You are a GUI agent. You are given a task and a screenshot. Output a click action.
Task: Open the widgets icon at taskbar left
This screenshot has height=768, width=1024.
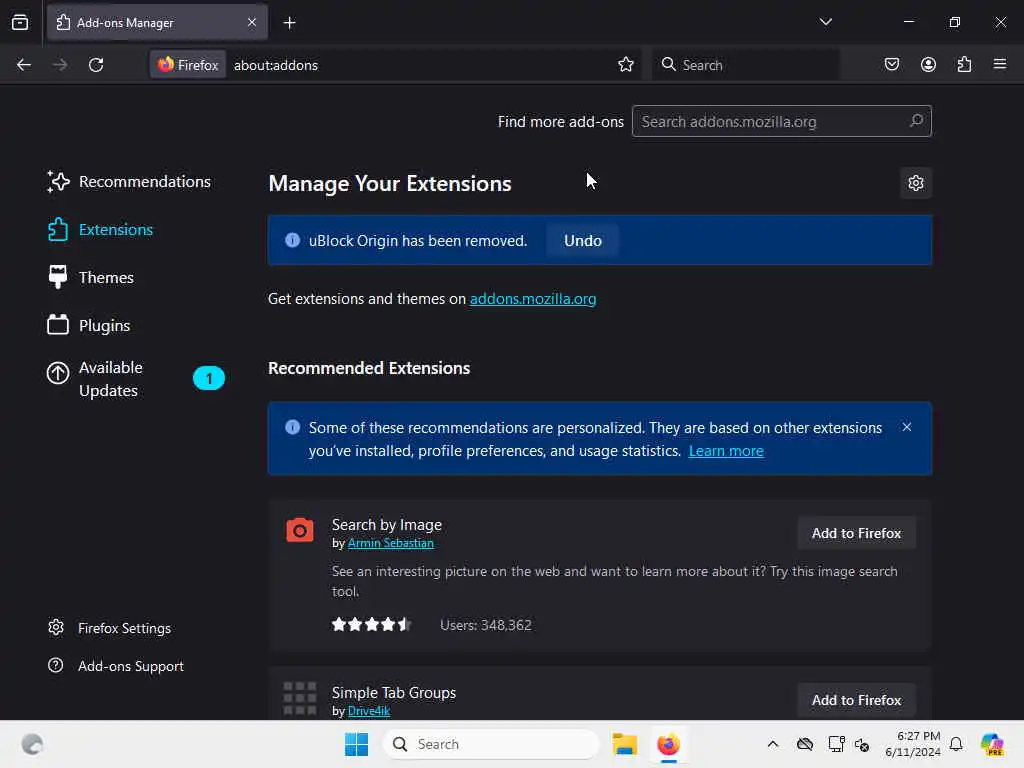click(32, 744)
